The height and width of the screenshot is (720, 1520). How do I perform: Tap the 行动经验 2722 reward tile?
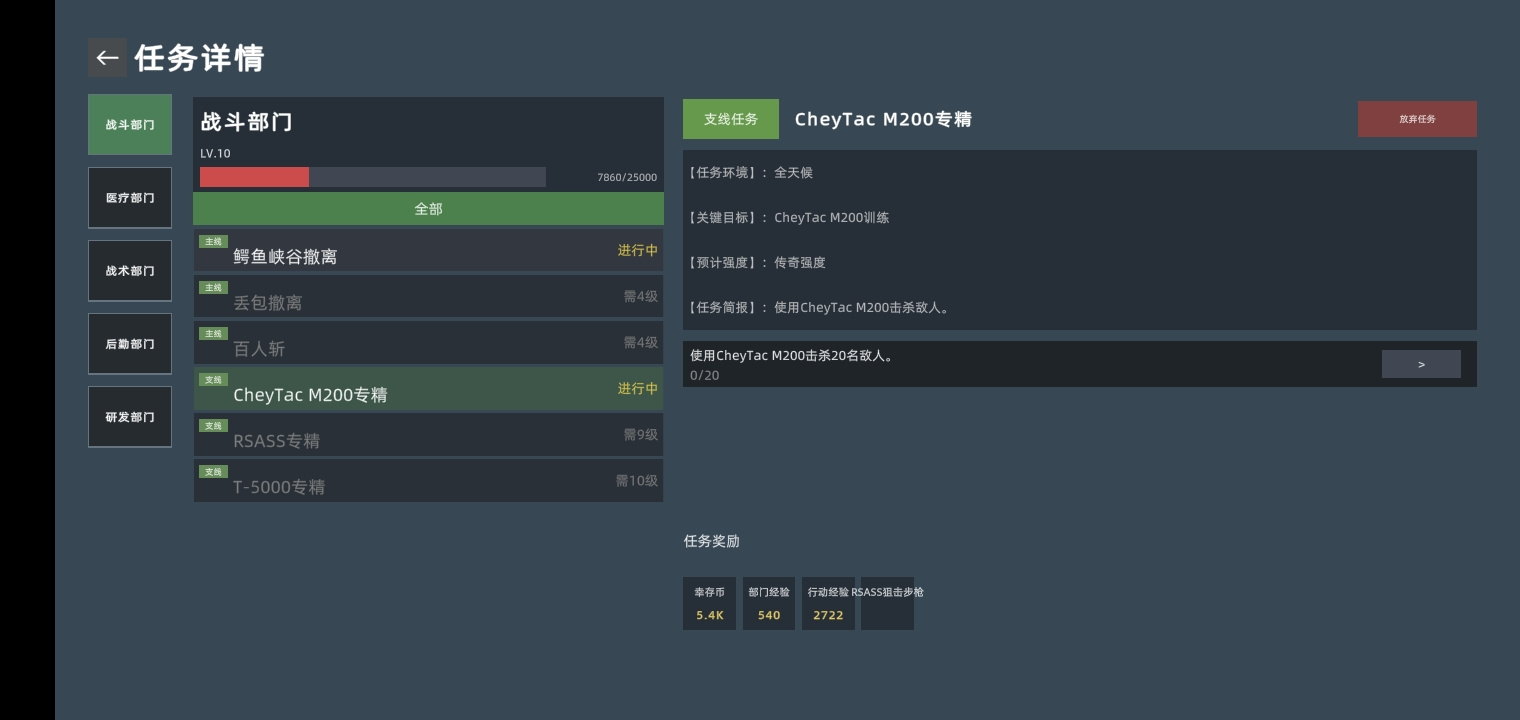click(x=828, y=603)
